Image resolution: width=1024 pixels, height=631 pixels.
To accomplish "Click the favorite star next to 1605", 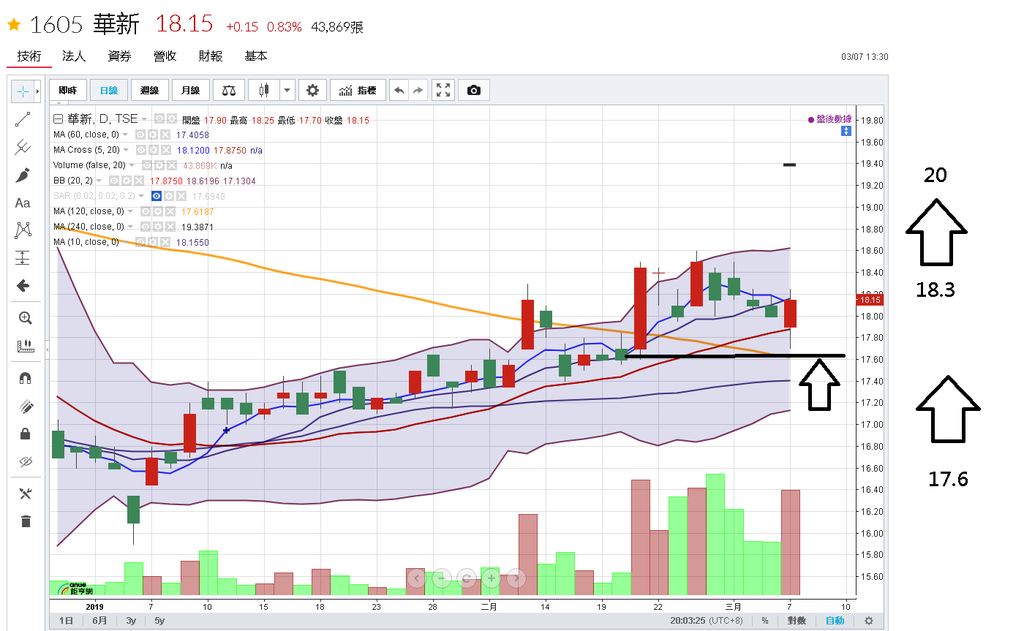I will 14,25.
